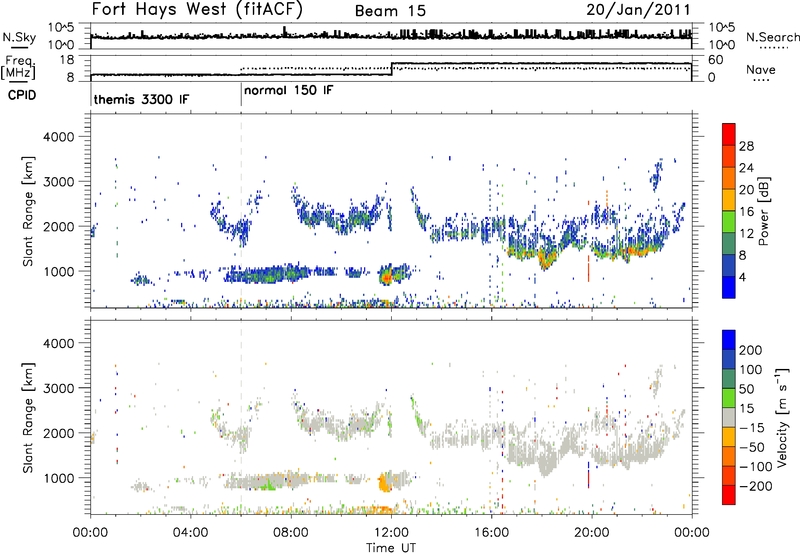Screen dimensions: 800x554
Task: Click the "28" tick on Power colorbar
Action: 746,146
